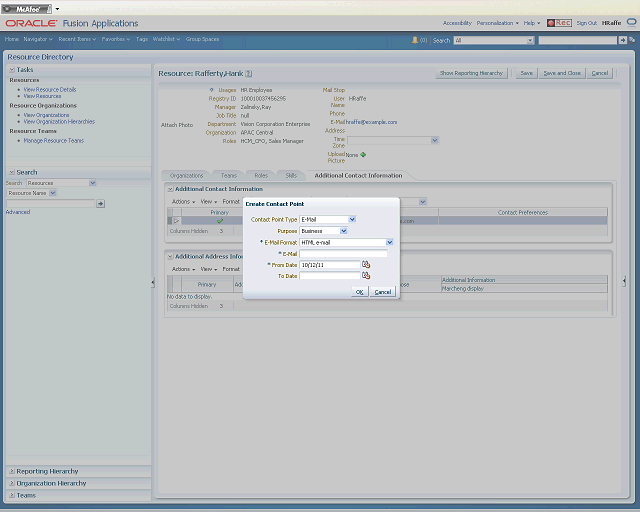Click Cancel button in resource header

click(600, 73)
